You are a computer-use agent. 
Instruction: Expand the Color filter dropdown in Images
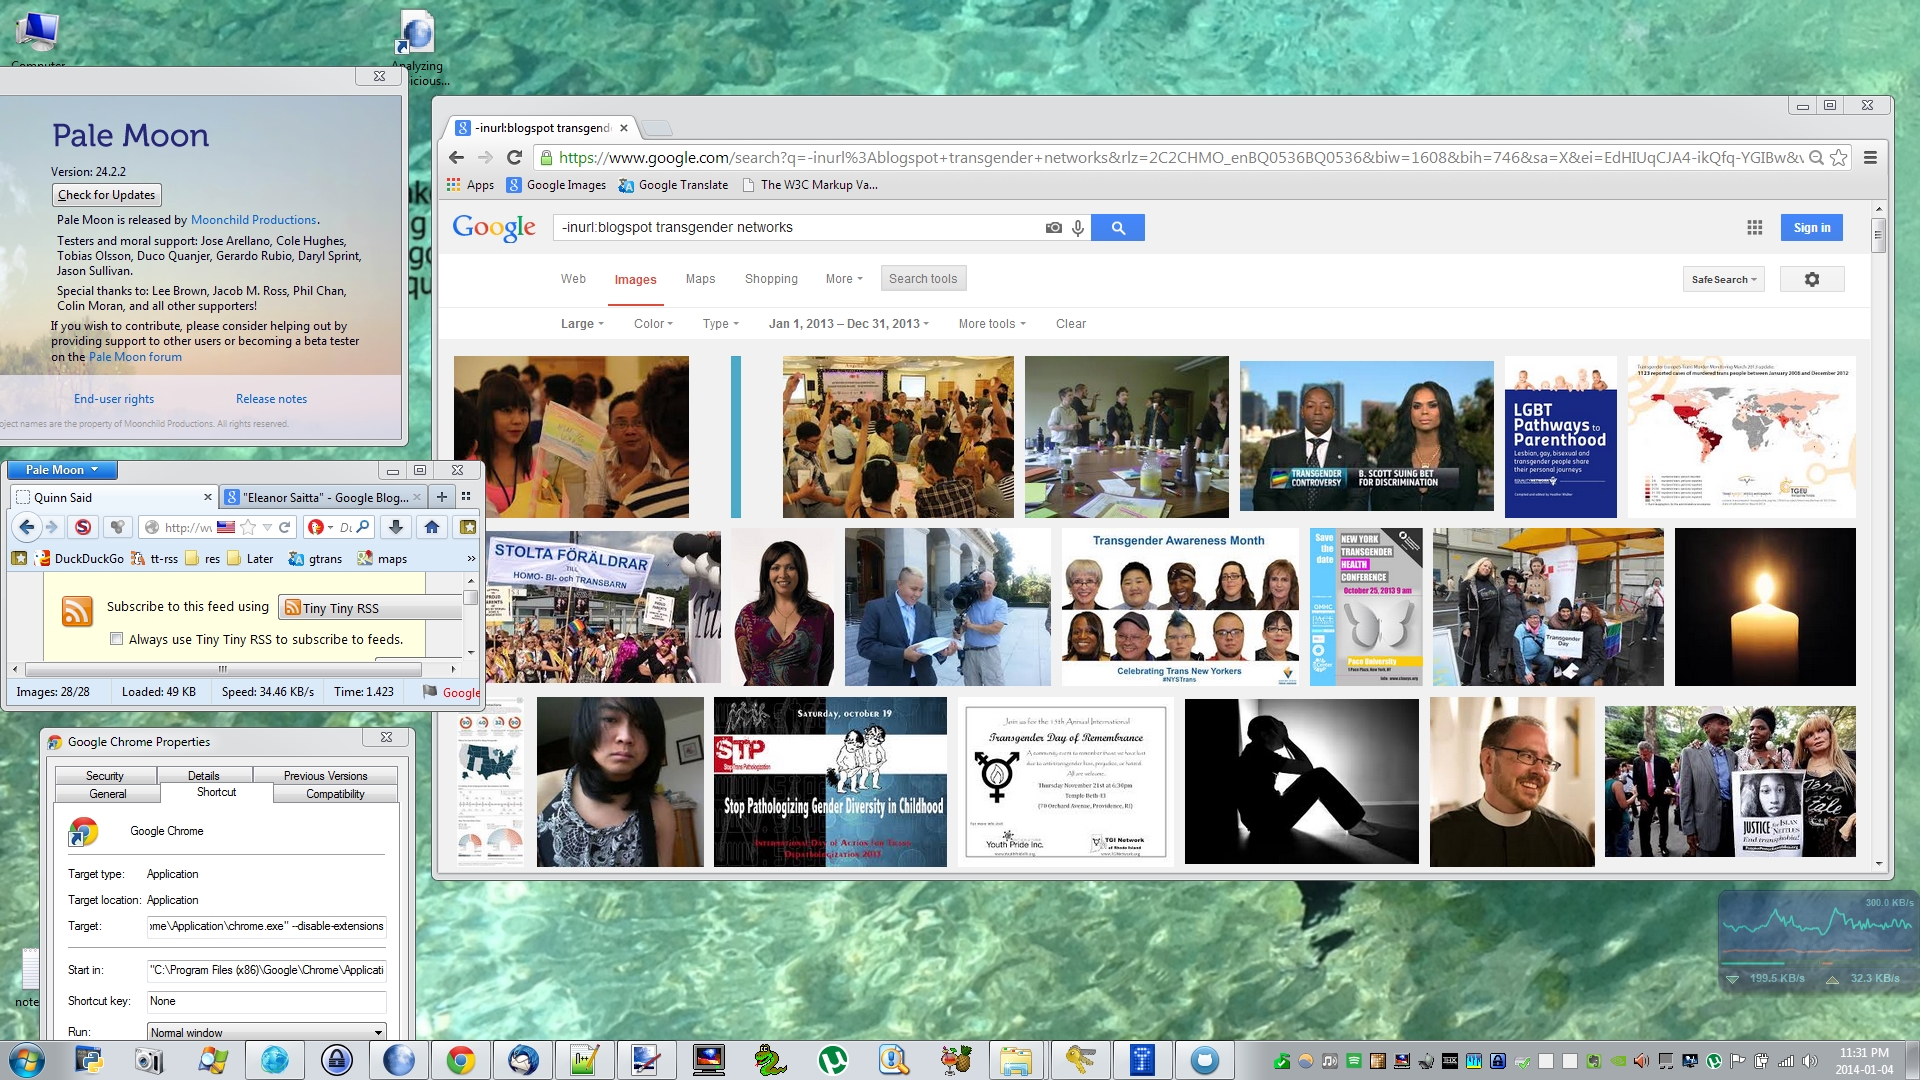pyautogui.click(x=651, y=323)
